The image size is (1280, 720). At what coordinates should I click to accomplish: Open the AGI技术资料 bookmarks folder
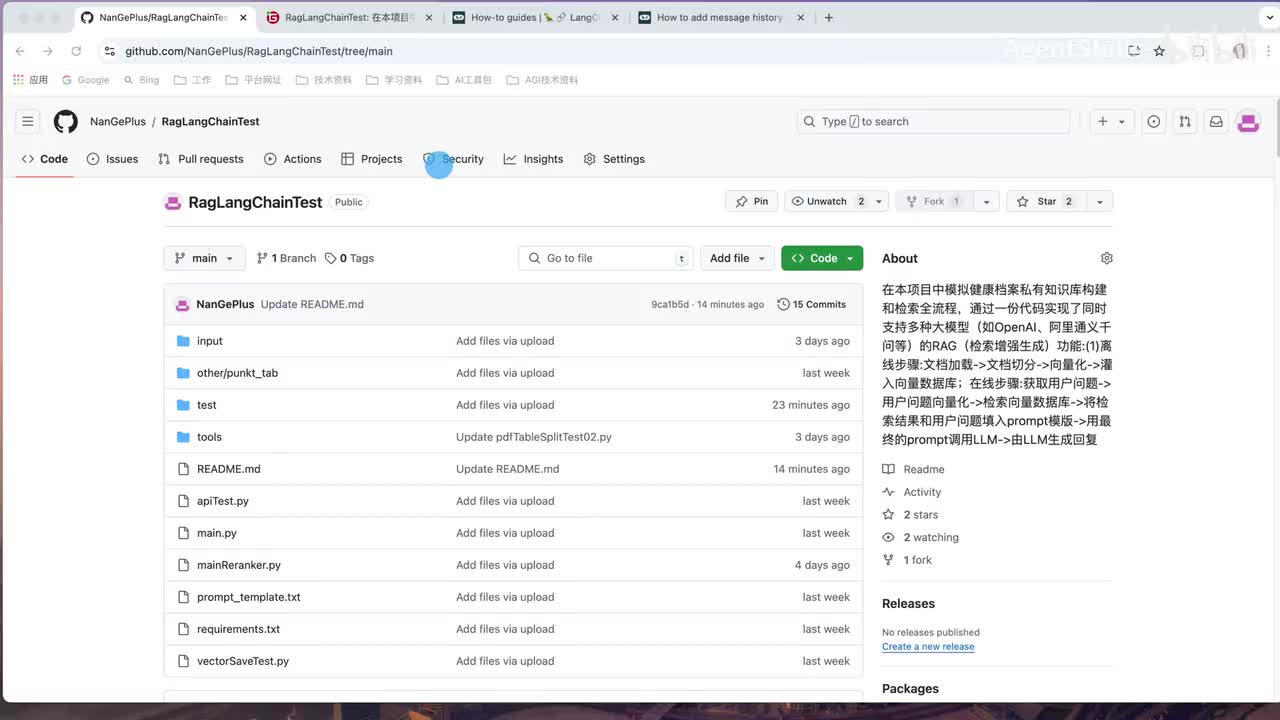click(x=542, y=80)
